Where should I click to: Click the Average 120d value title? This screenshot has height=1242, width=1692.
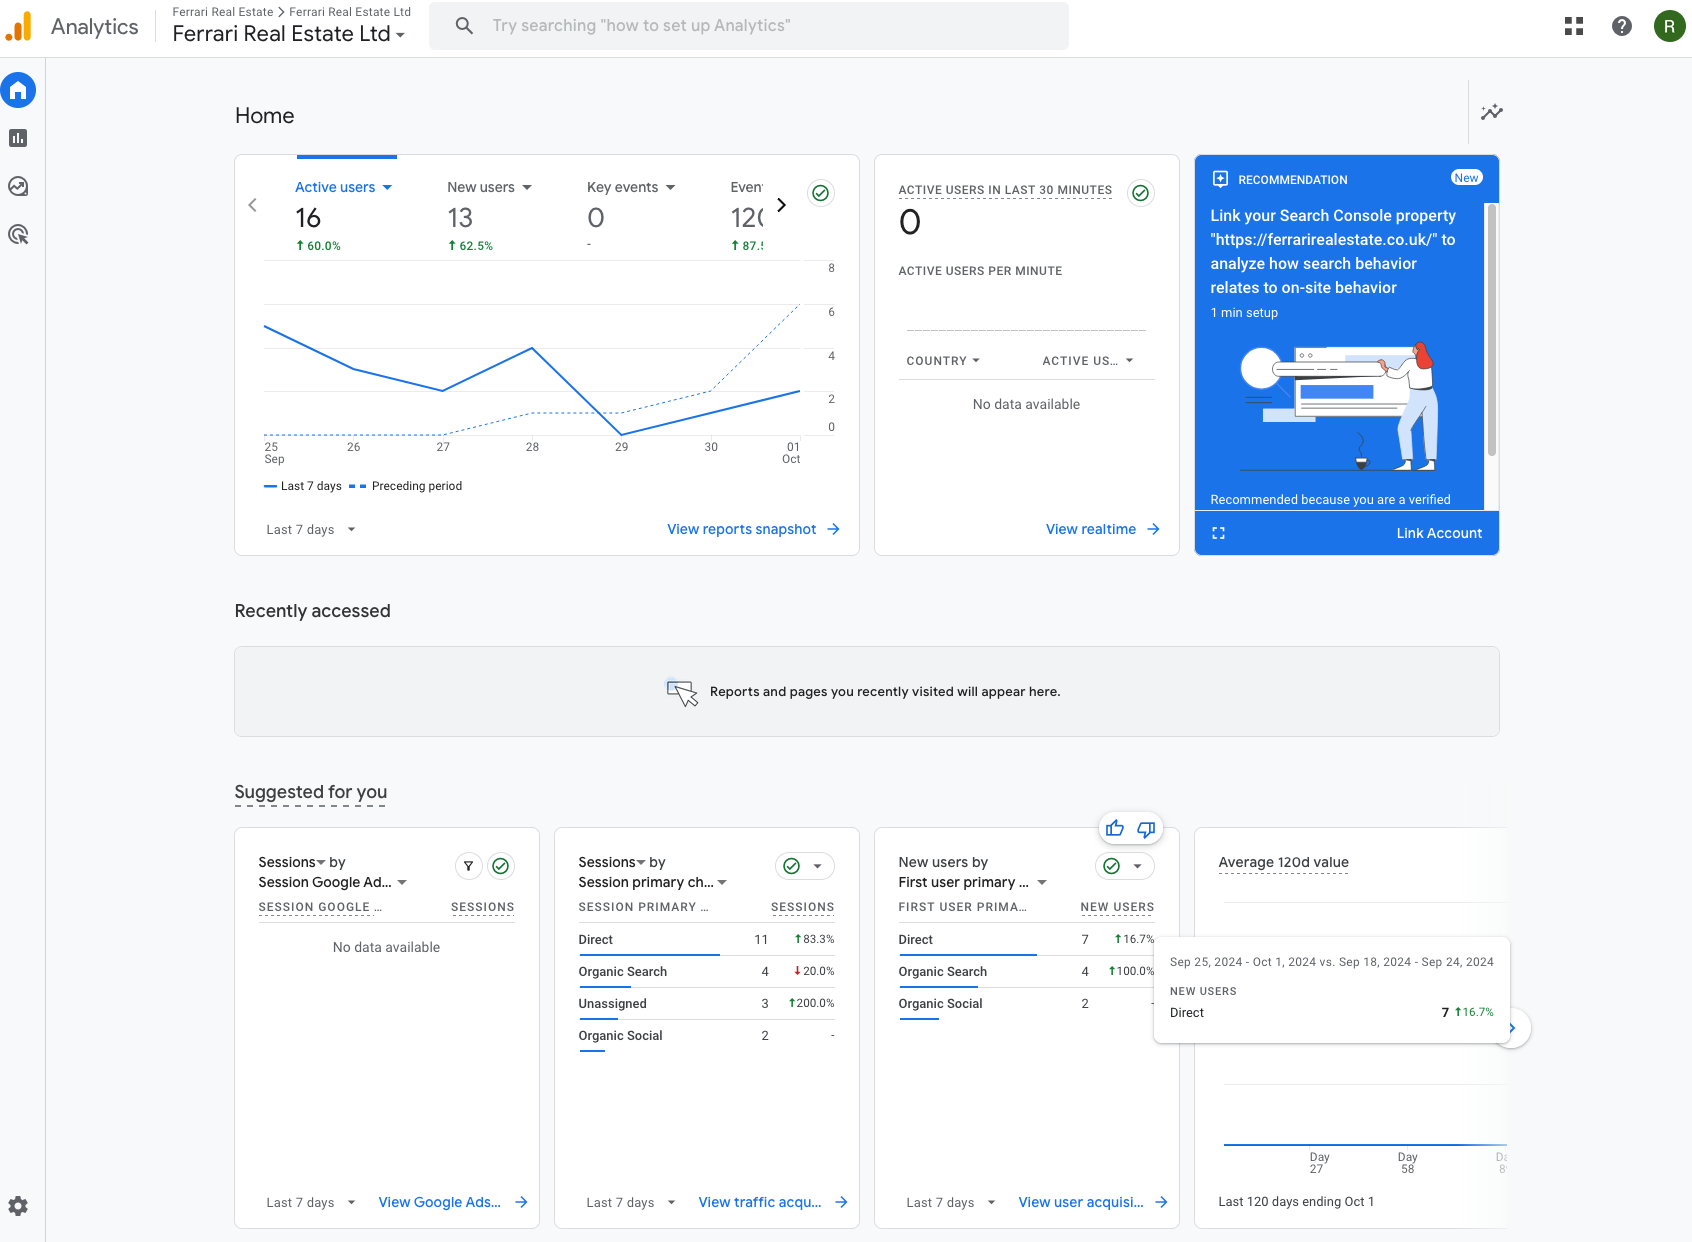point(1283,862)
